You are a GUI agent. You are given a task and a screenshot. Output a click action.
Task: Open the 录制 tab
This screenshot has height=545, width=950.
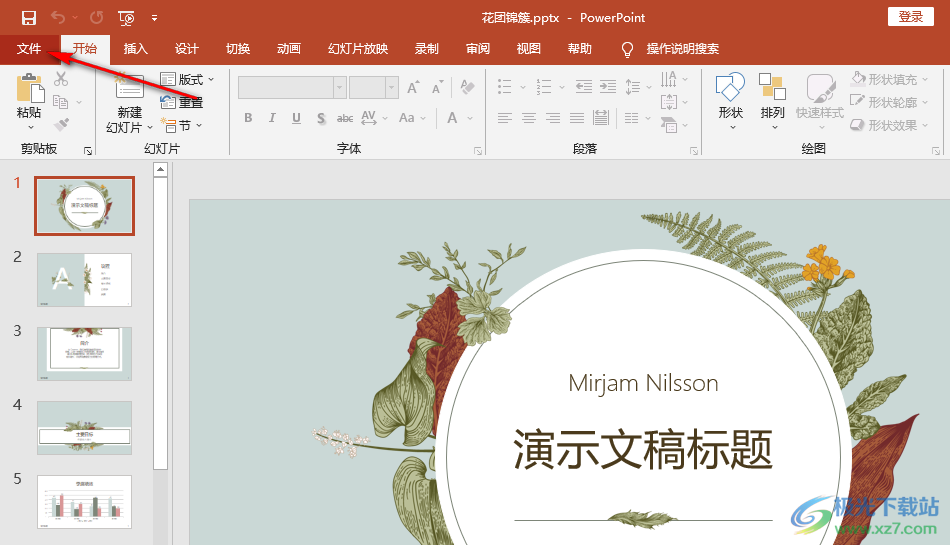[427, 48]
